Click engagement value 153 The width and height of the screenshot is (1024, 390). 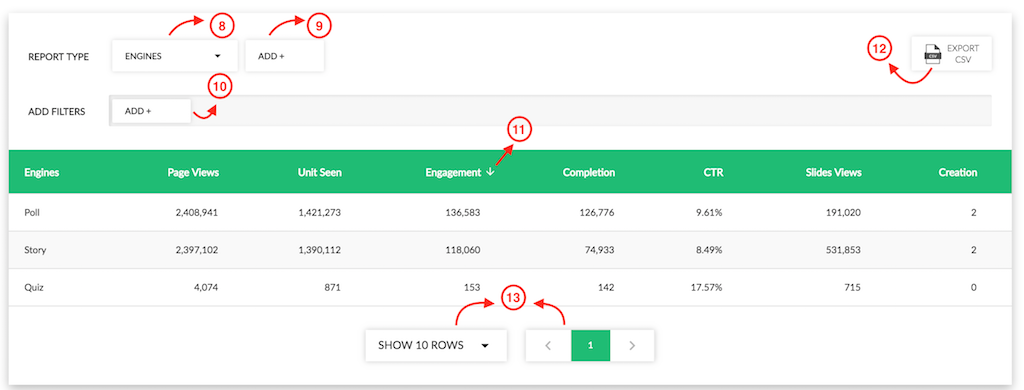click(473, 287)
